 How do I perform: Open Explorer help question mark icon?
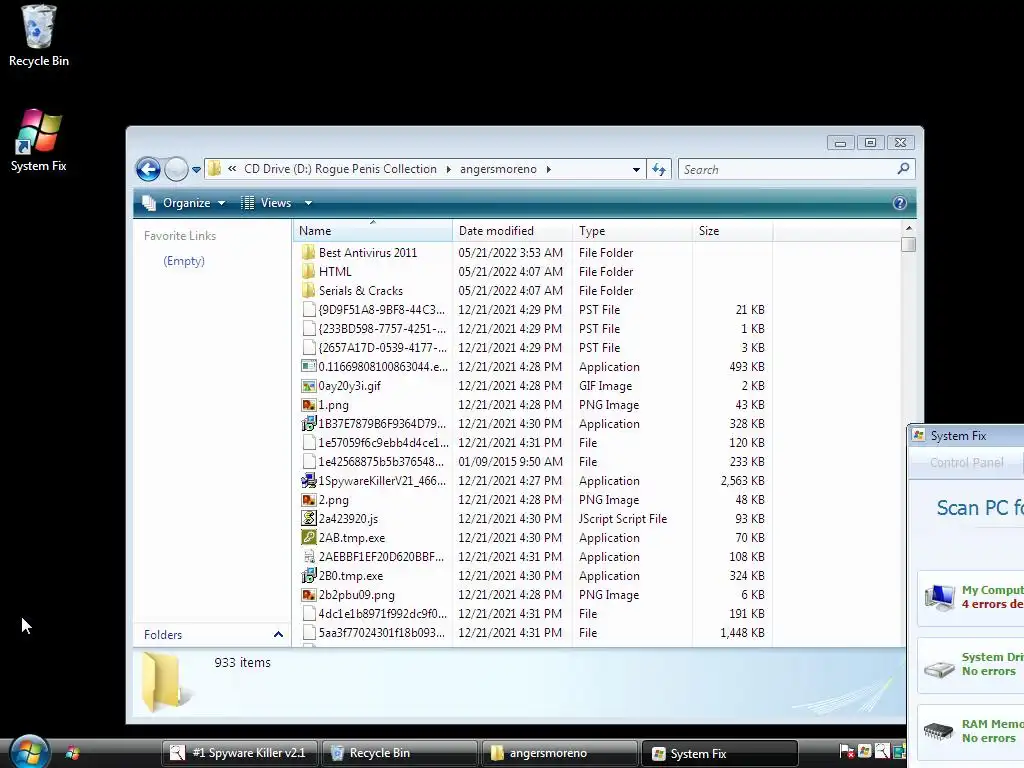pyautogui.click(x=899, y=203)
